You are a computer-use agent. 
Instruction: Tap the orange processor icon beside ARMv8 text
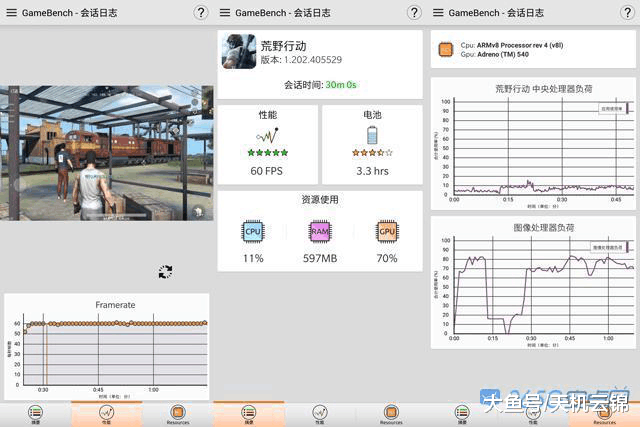443,48
